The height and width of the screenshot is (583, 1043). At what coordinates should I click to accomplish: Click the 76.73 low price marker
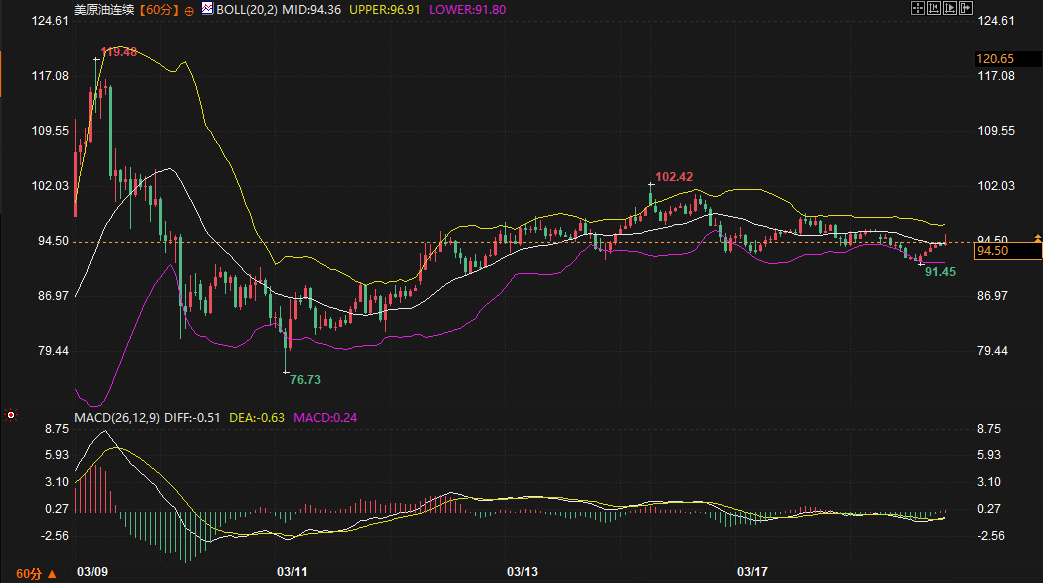tap(305, 380)
